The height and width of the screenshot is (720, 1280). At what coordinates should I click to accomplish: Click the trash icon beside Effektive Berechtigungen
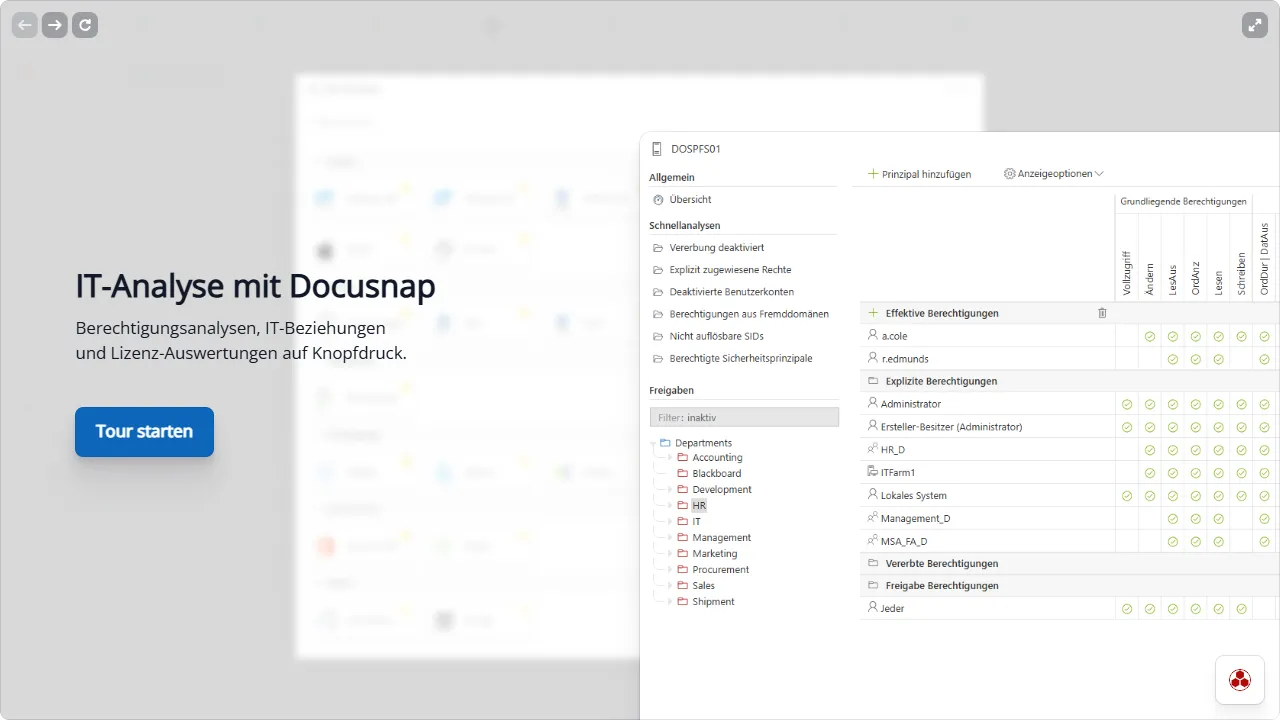[1102, 313]
